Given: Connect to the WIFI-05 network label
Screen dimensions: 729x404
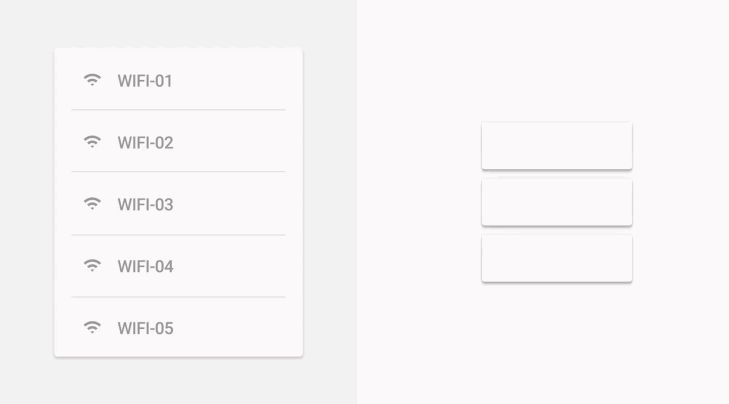Looking at the screenshot, I should coord(146,328).
